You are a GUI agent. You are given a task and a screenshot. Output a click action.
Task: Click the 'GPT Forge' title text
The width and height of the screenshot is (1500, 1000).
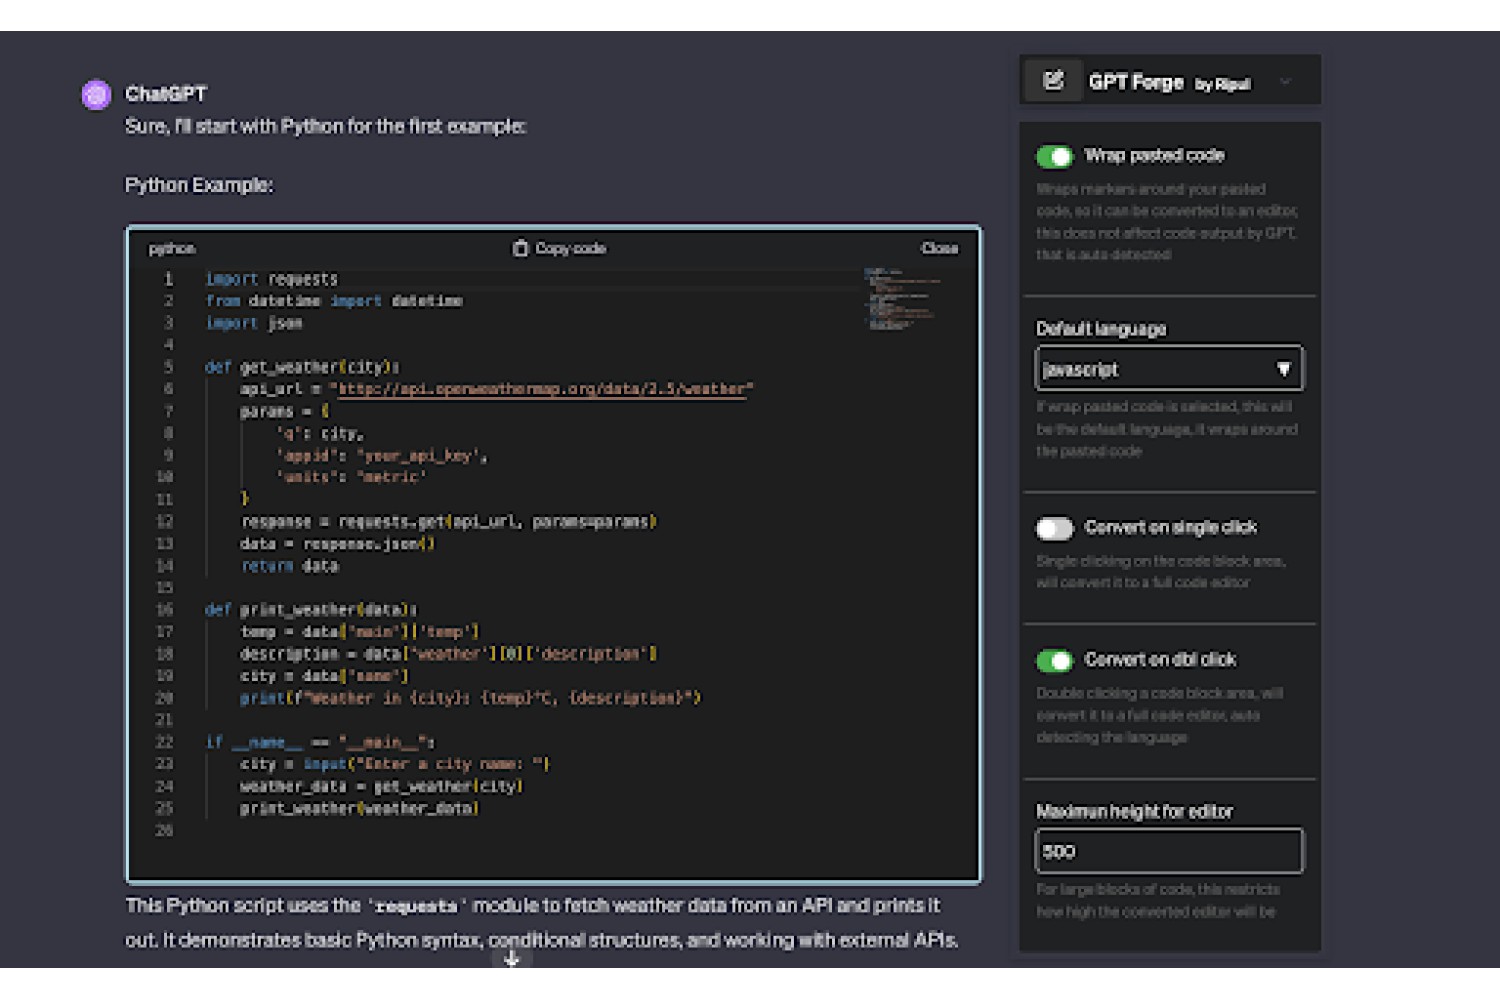click(1136, 82)
